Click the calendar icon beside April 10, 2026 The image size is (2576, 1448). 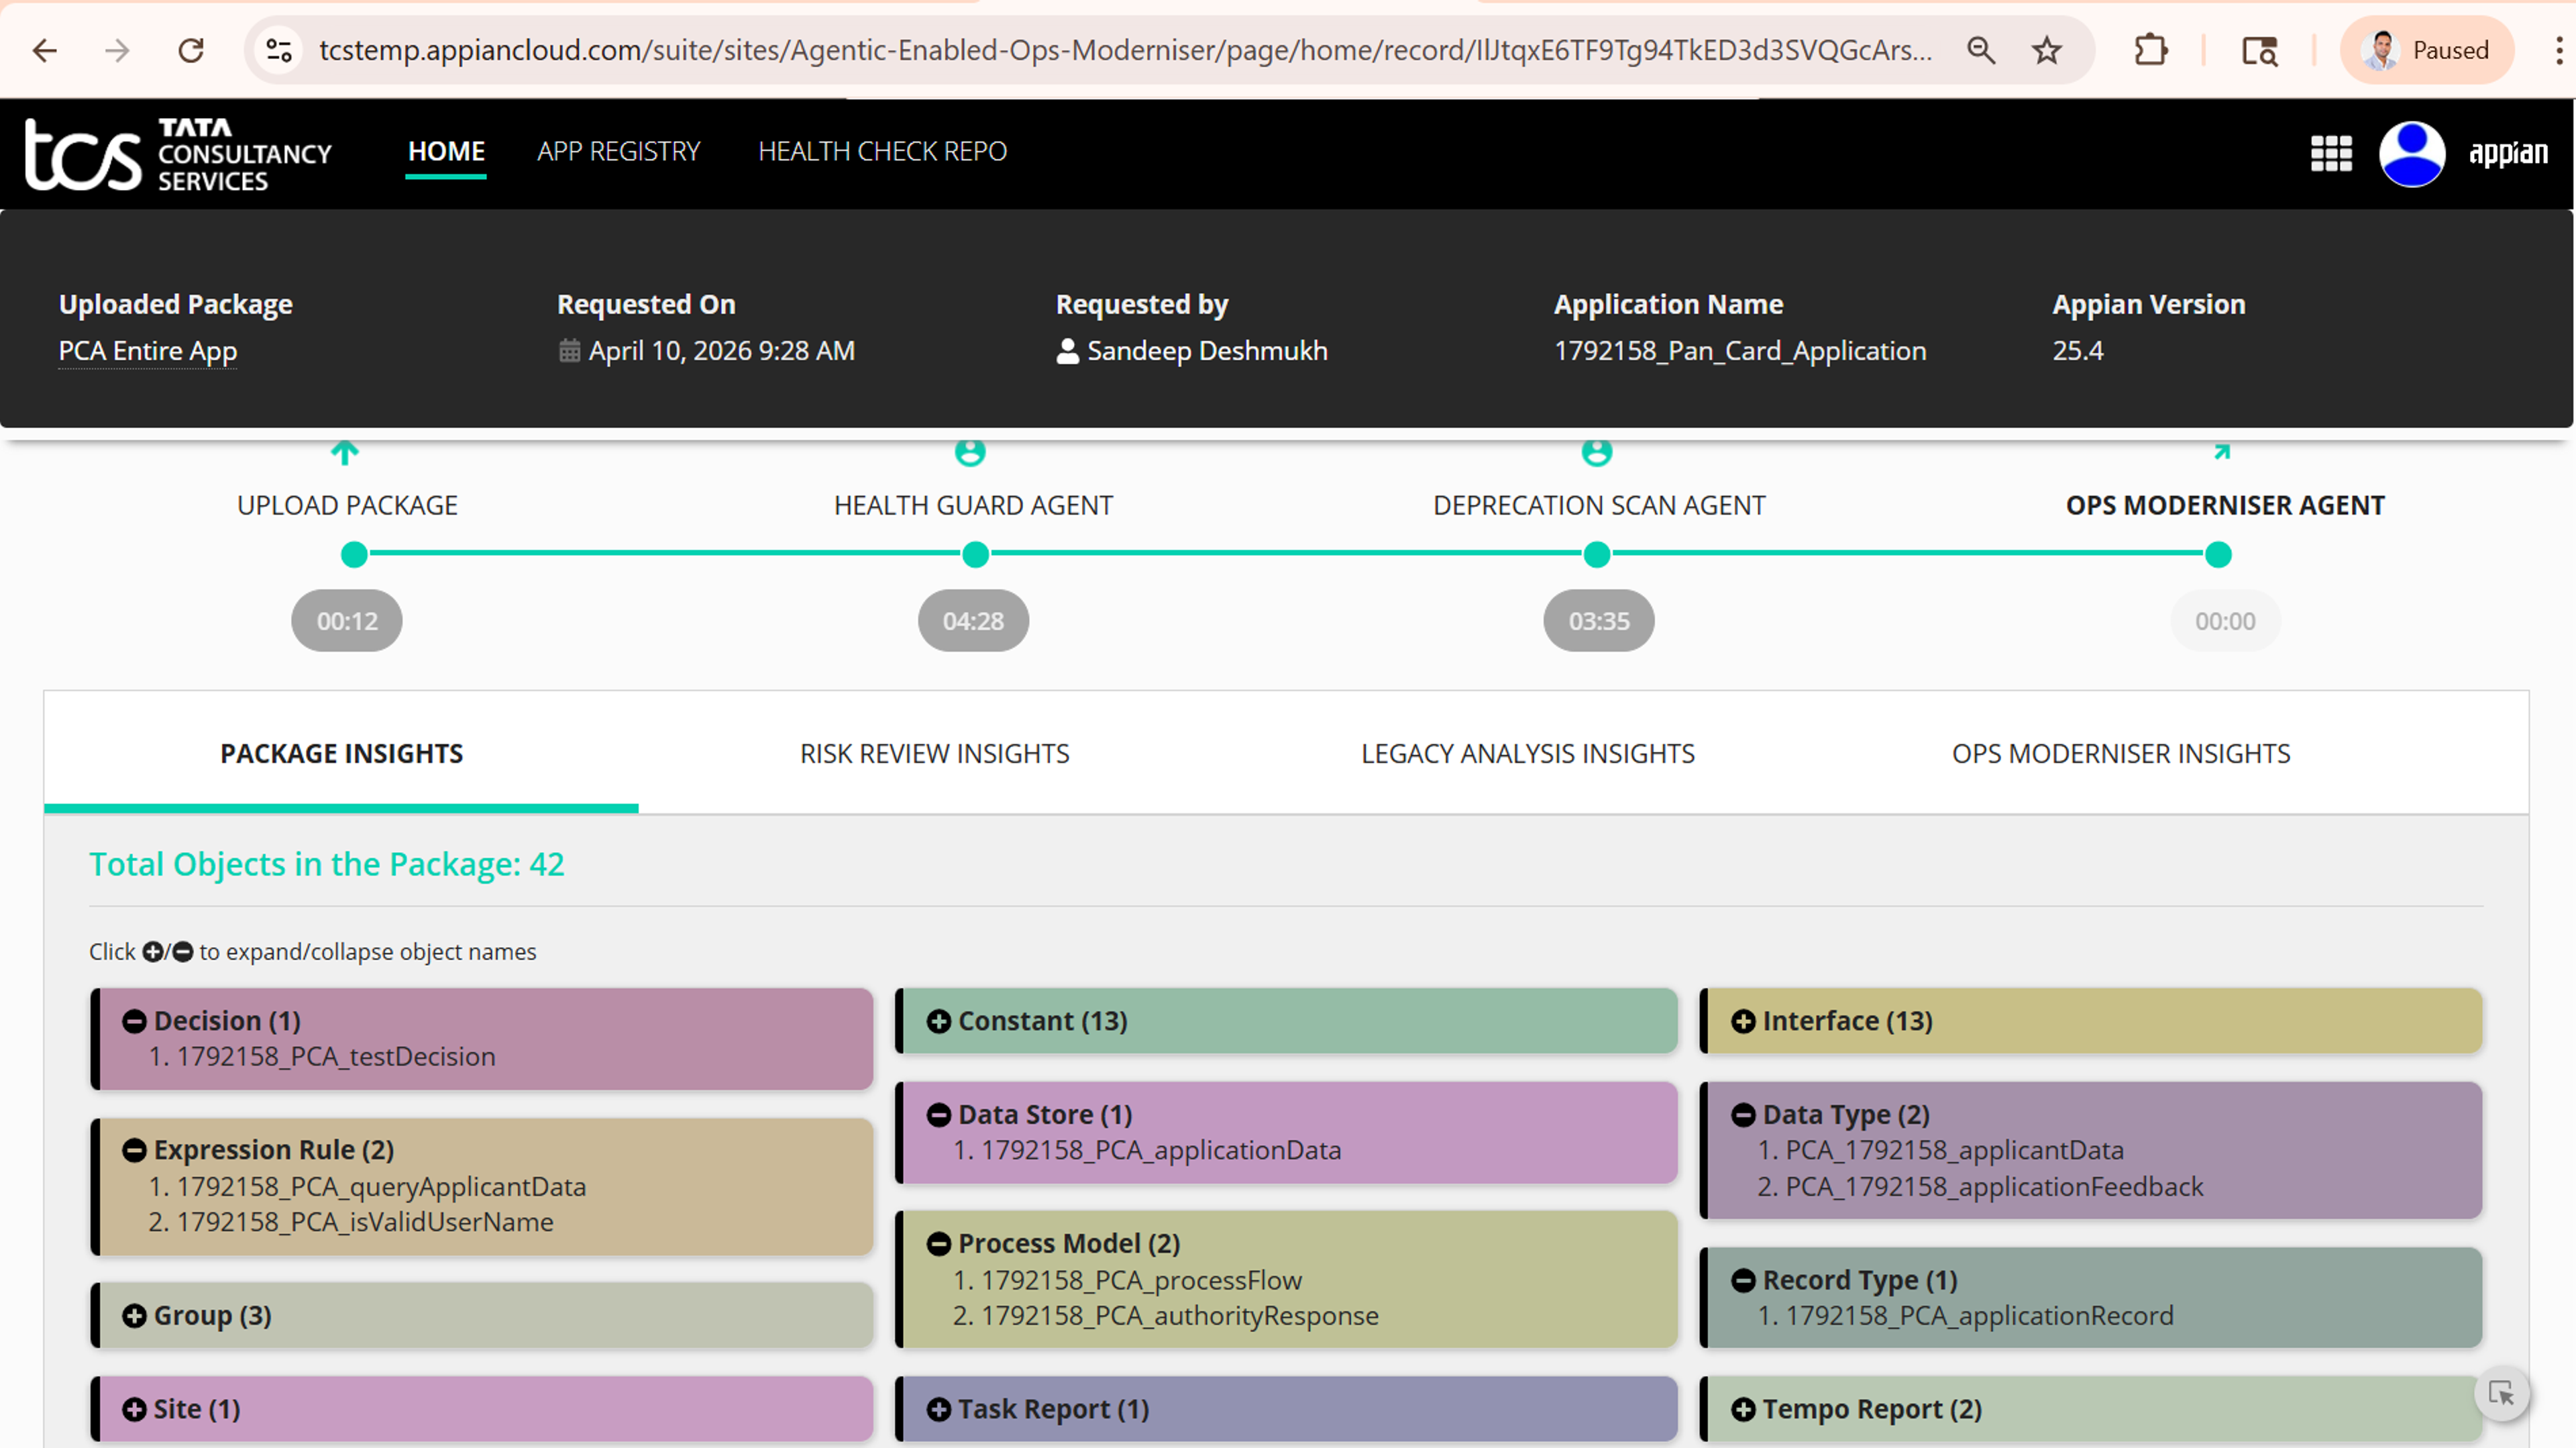click(569, 351)
